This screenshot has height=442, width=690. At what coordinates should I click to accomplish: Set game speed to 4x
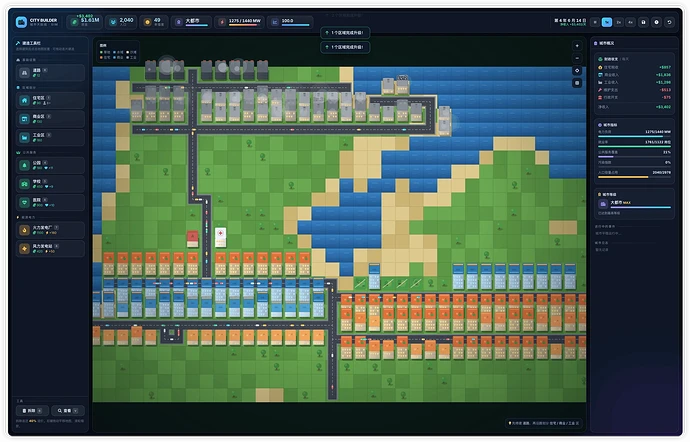tap(631, 22)
